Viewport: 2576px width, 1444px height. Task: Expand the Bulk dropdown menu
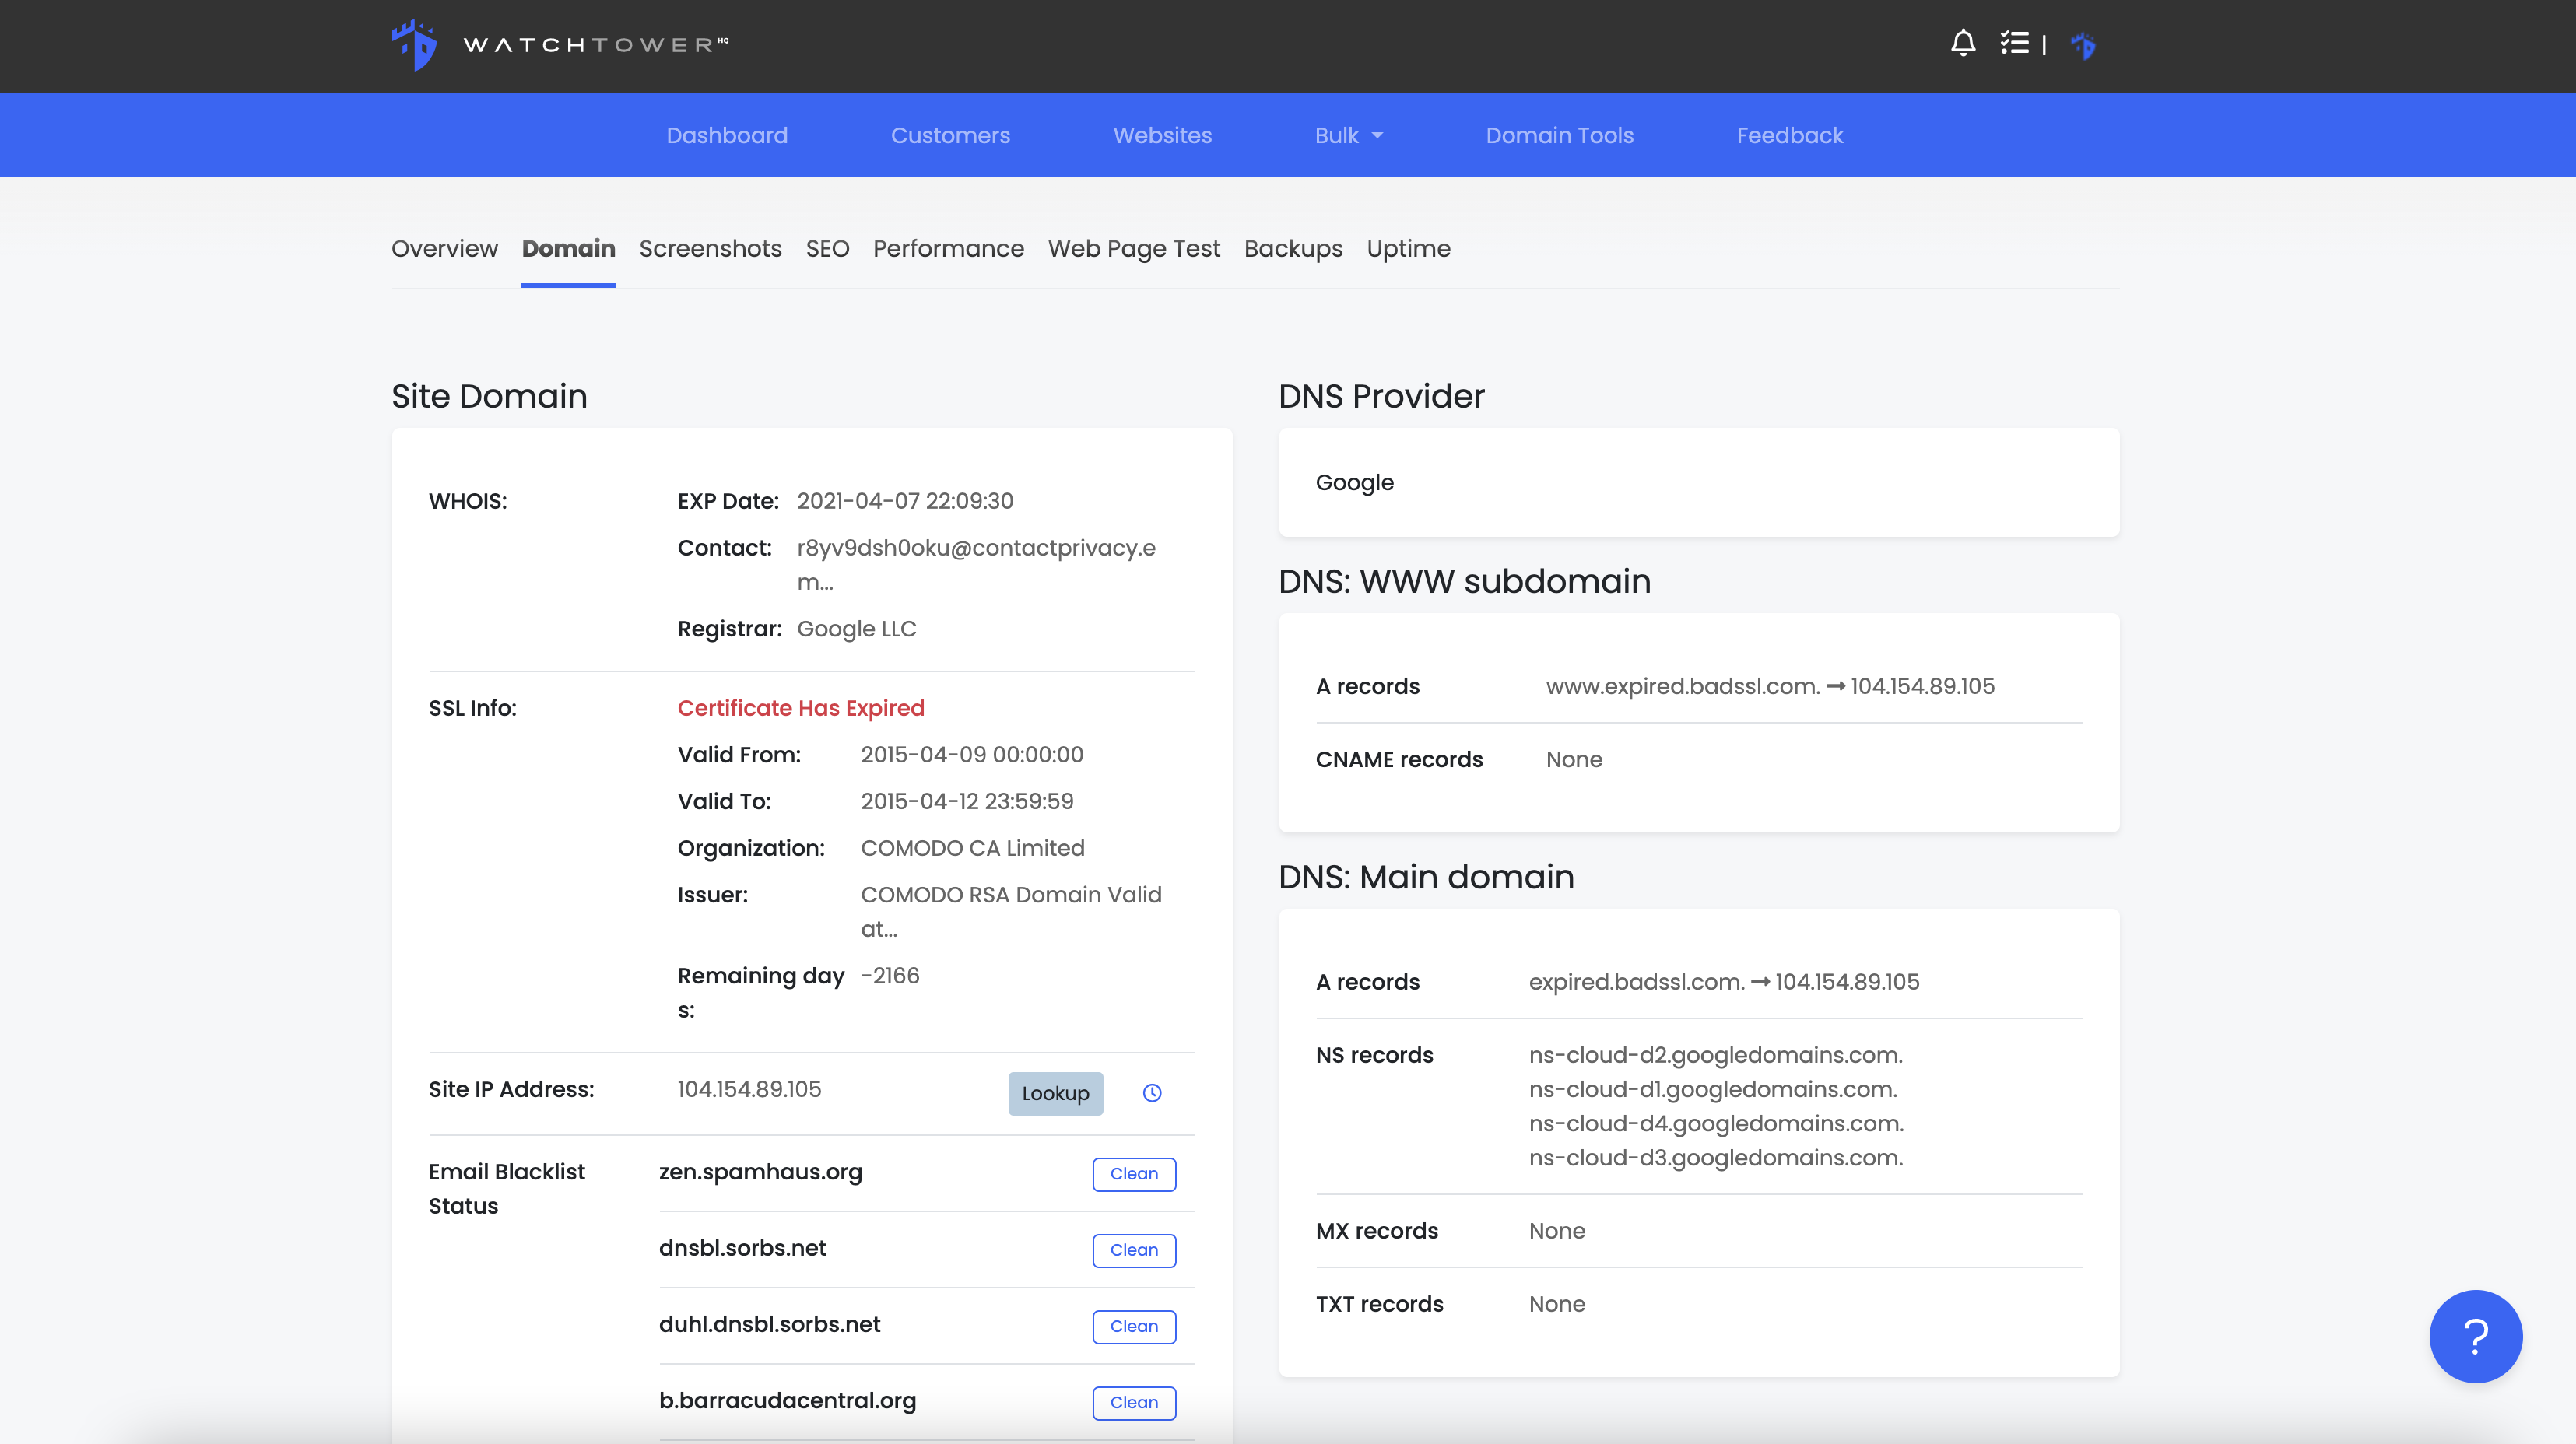pos(1348,136)
